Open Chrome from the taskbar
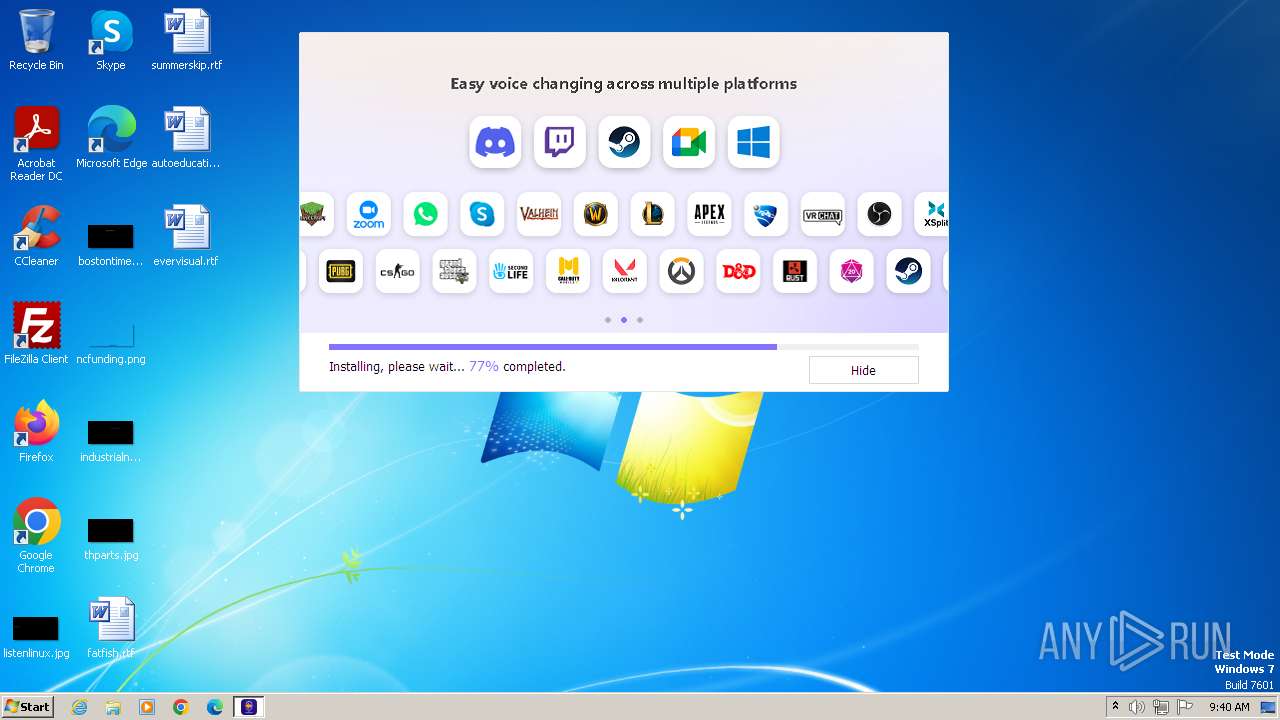1280x720 pixels. tap(181, 707)
